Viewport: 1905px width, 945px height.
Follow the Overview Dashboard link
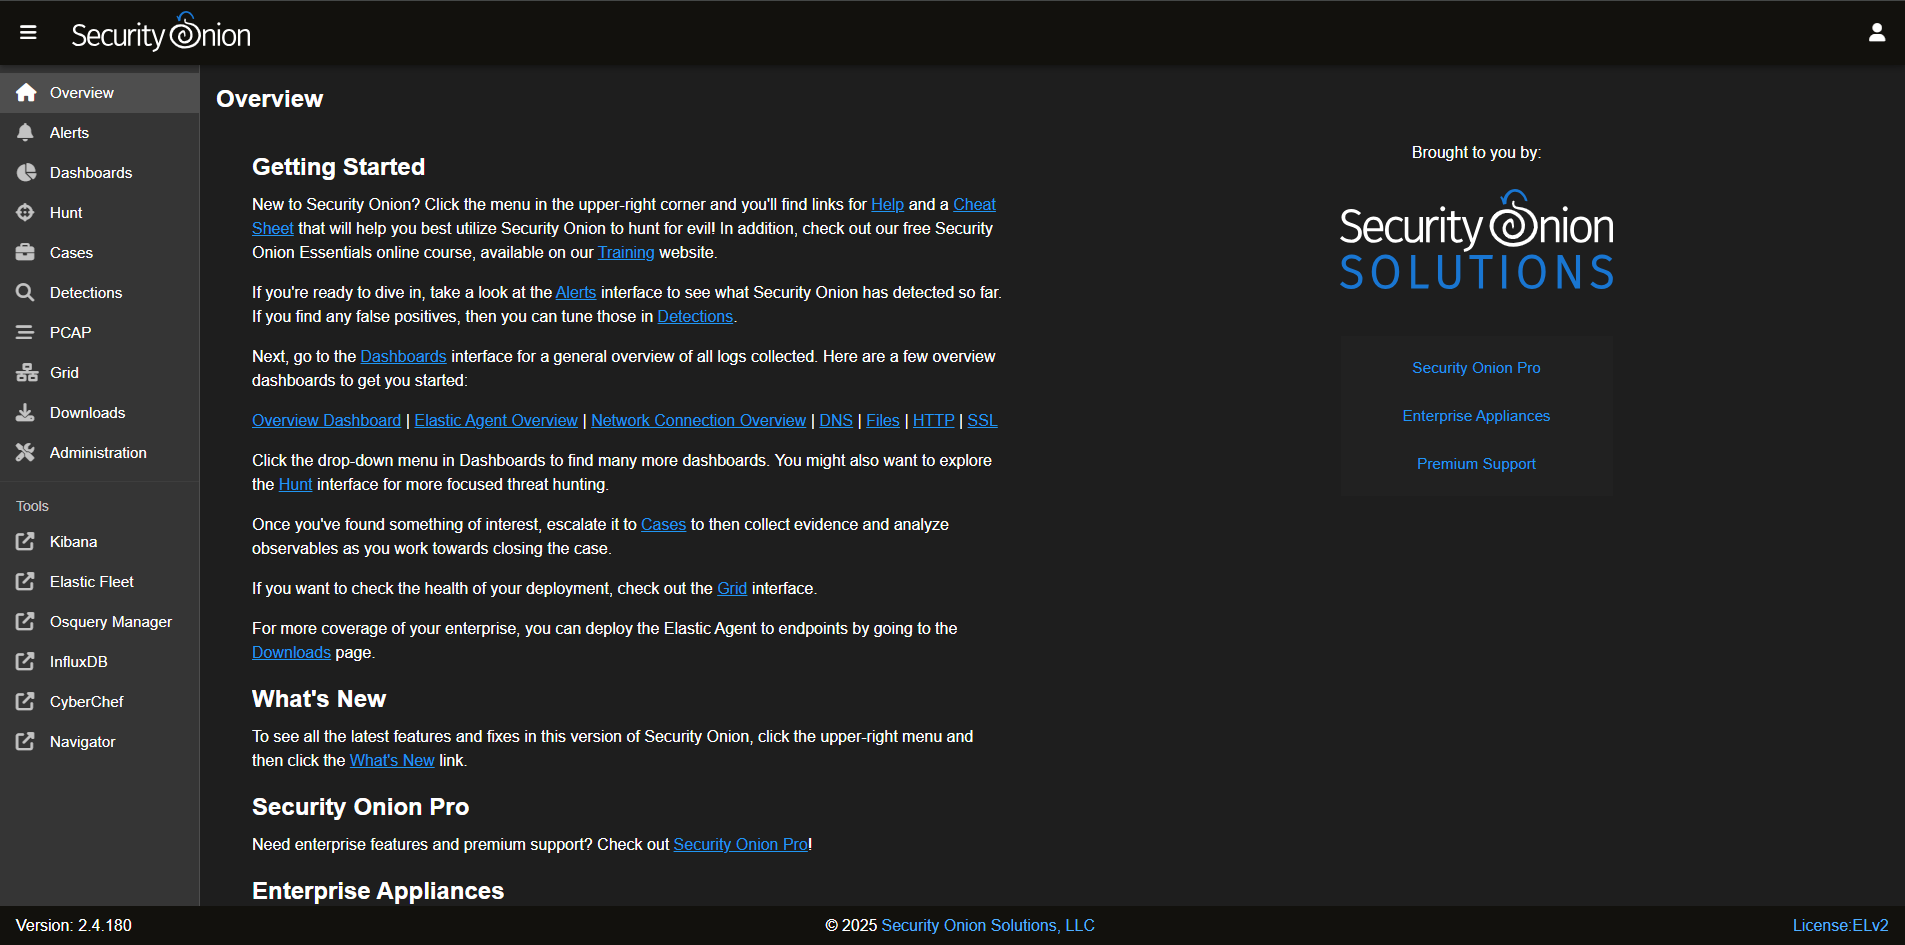pyautogui.click(x=326, y=420)
